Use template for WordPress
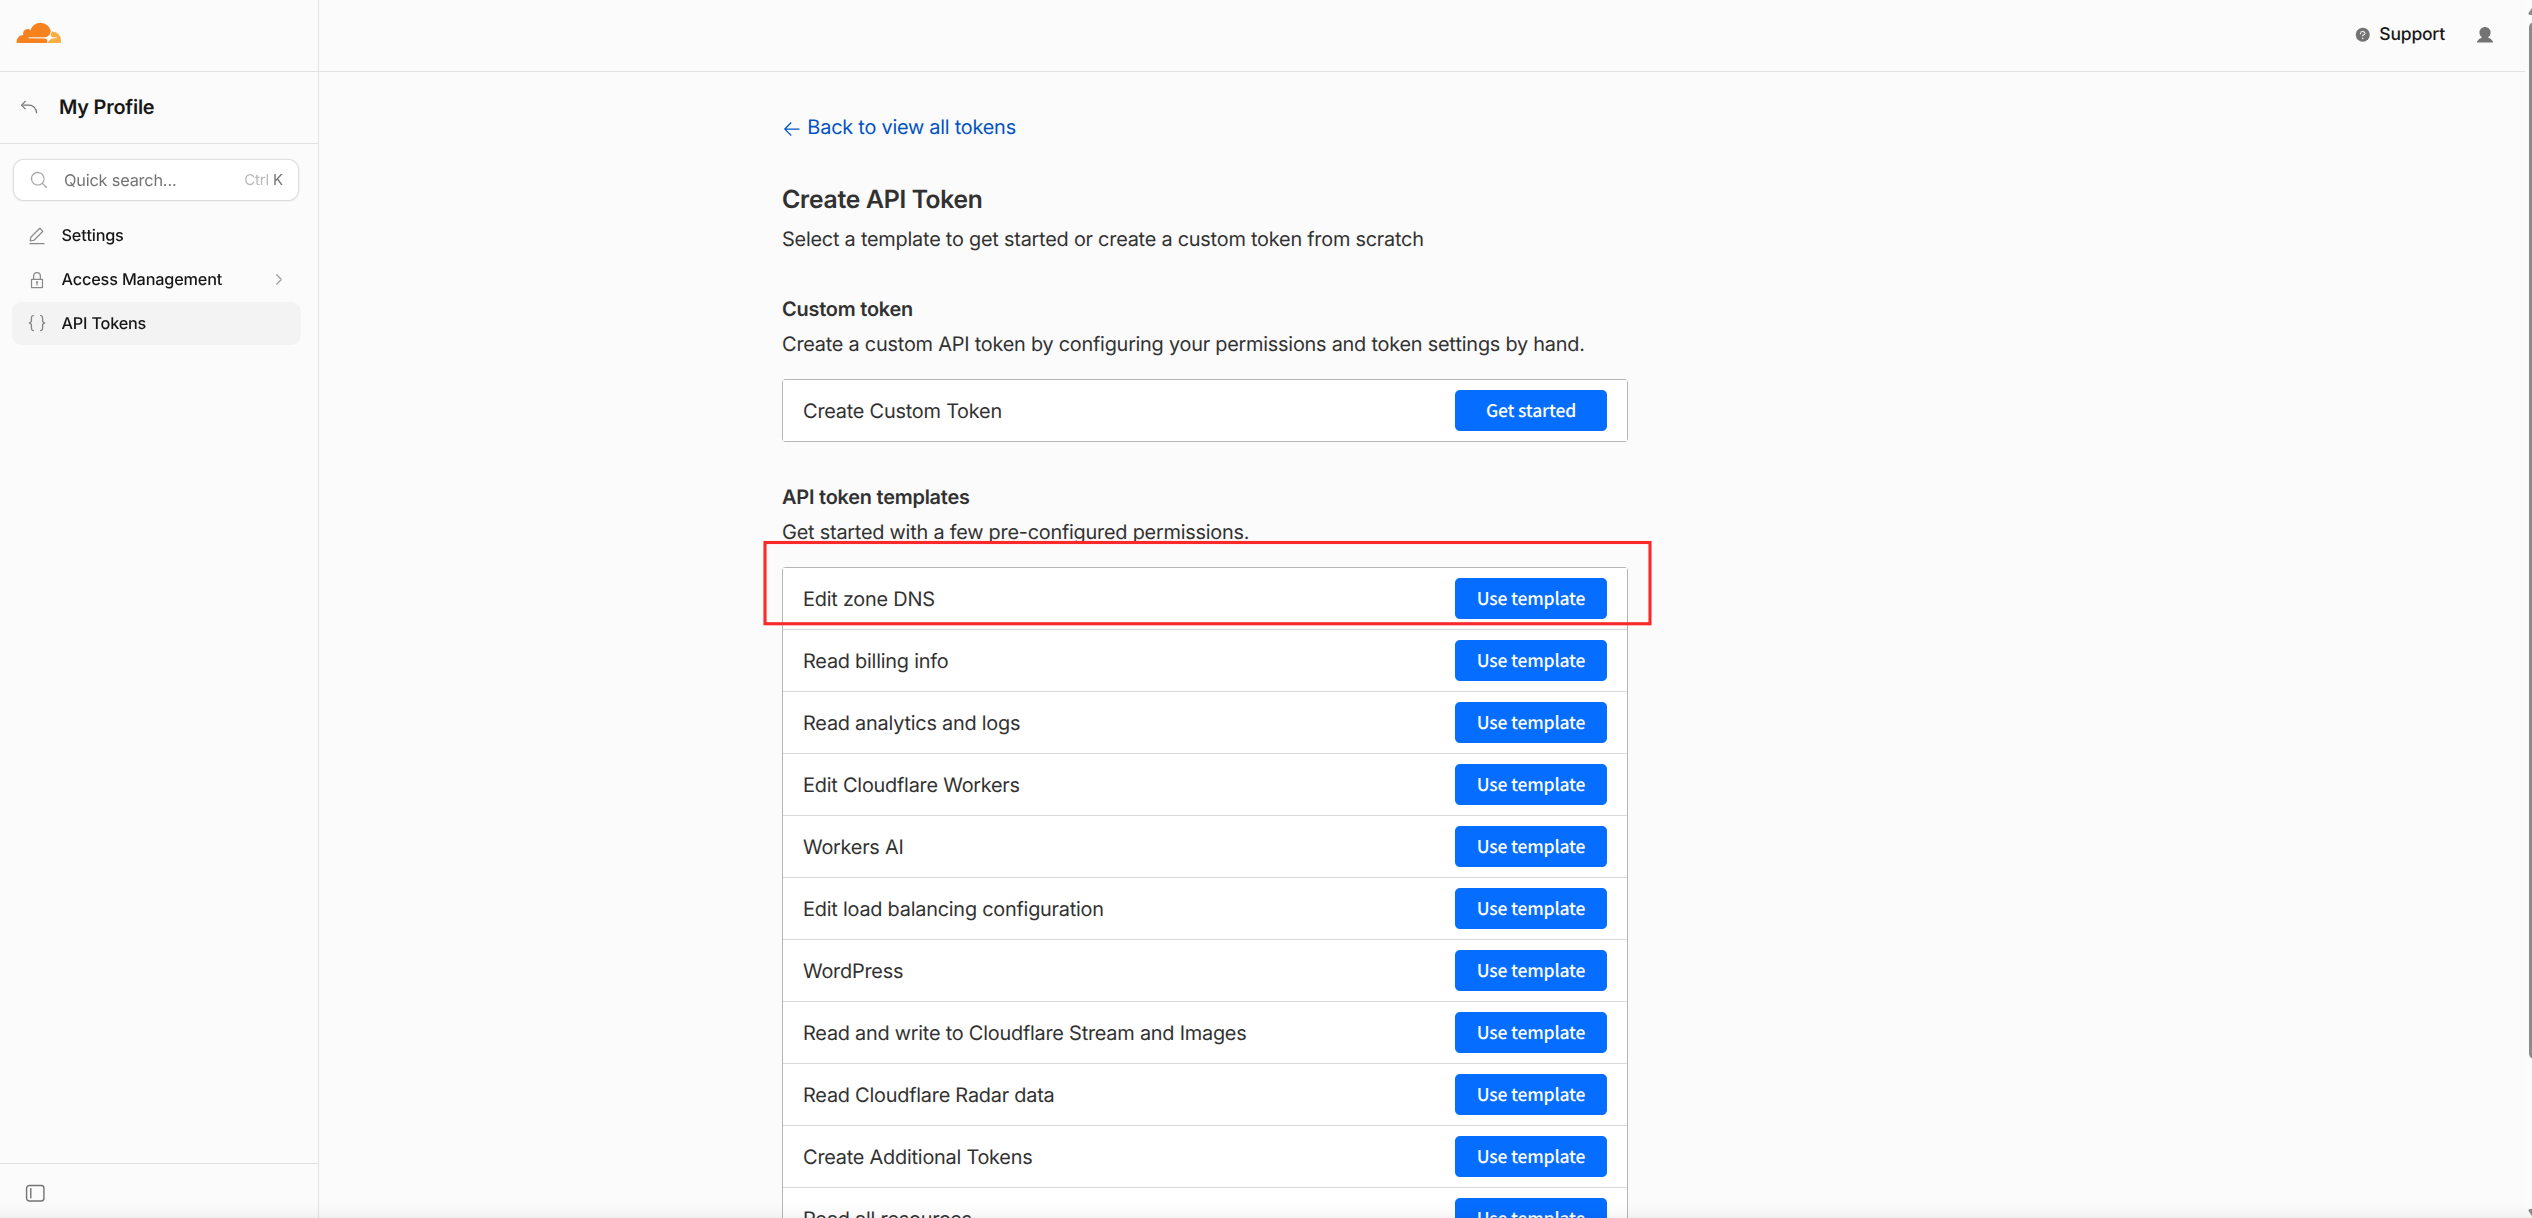This screenshot has height=1218, width=2532. click(1530, 970)
